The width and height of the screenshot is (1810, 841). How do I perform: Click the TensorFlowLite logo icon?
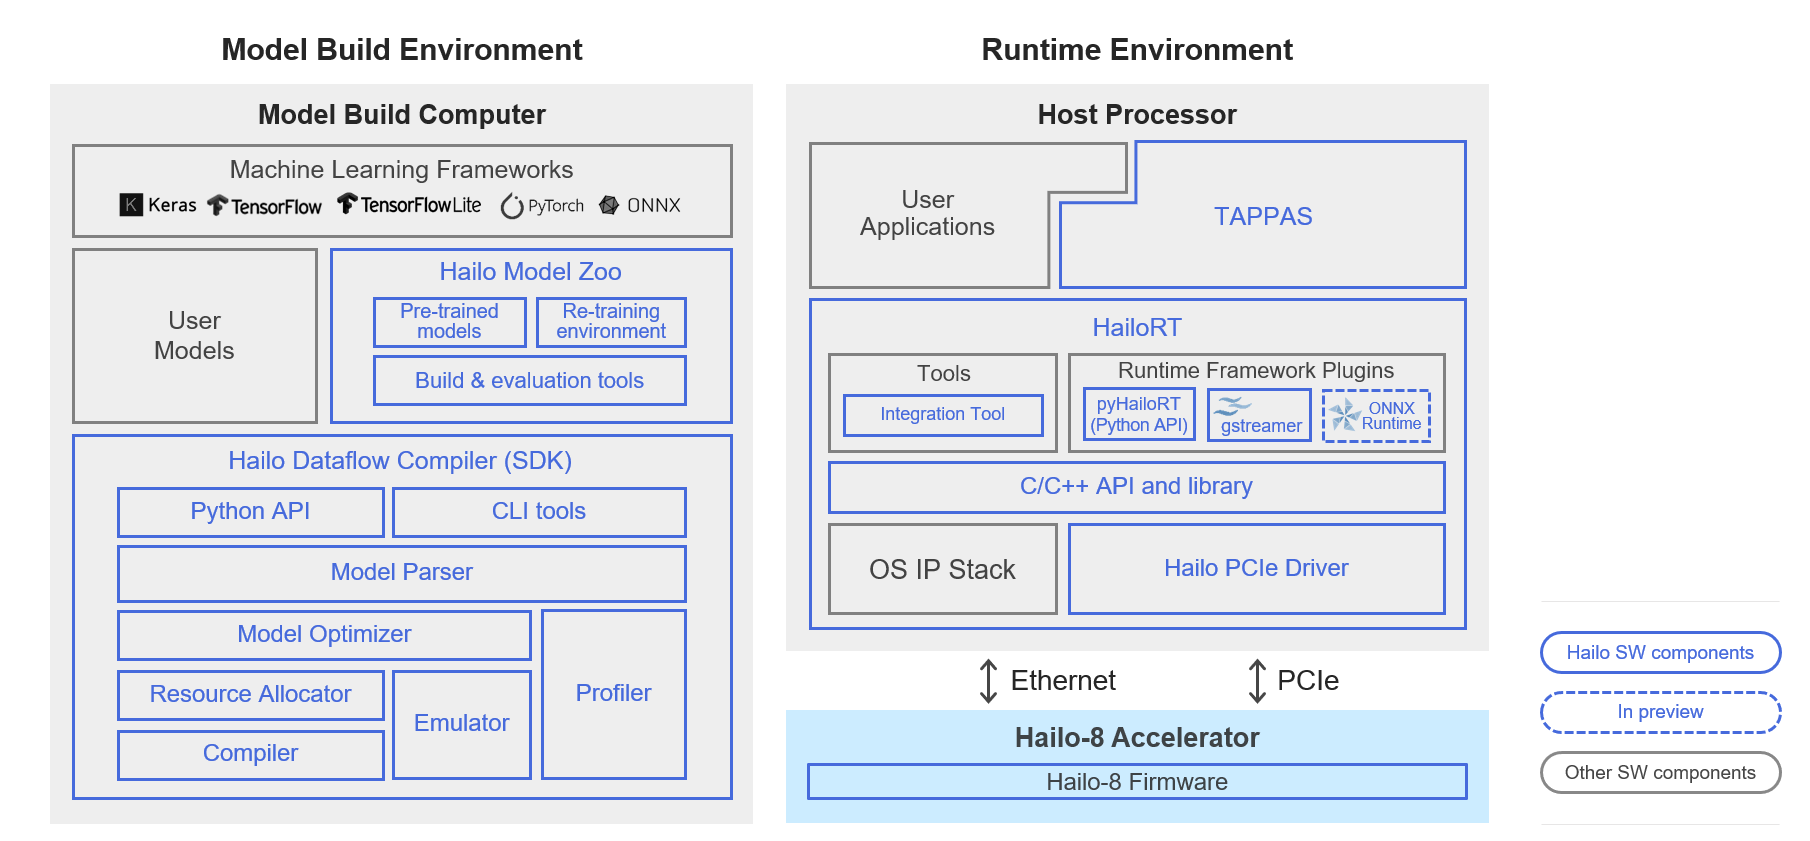click(x=347, y=204)
